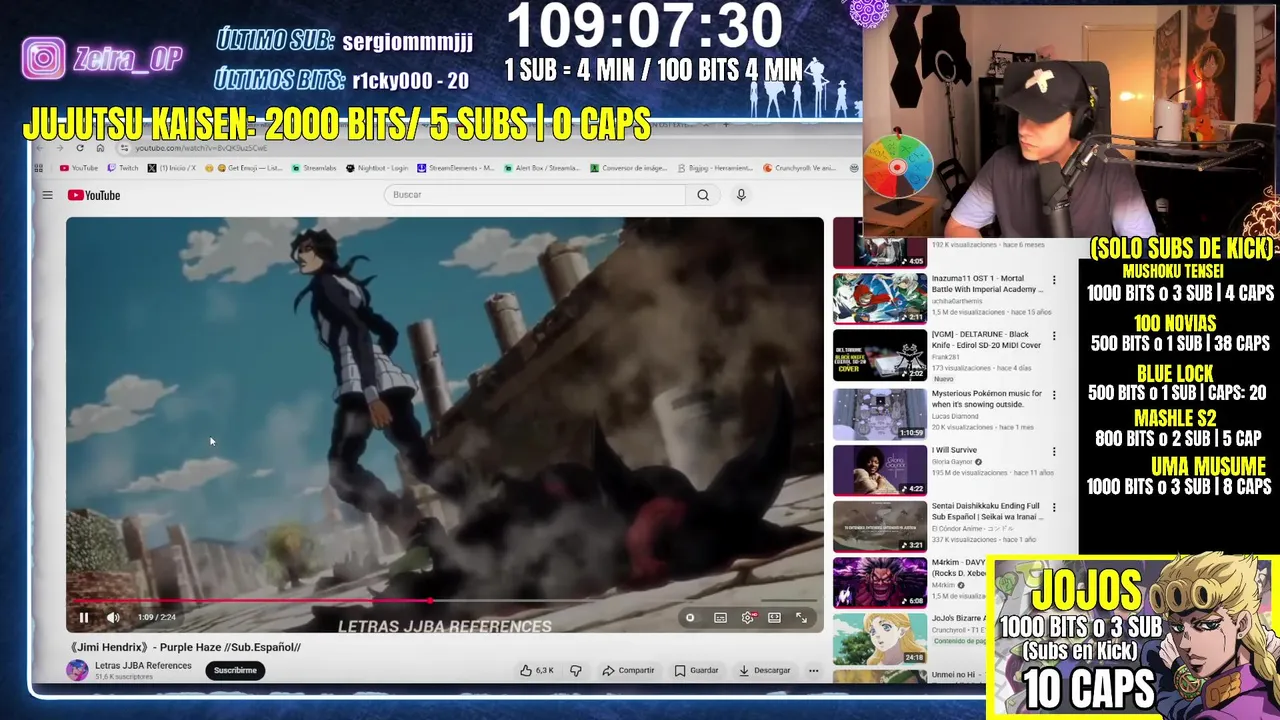The height and width of the screenshot is (720, 1280).
Task: Open the Crunchyroll bookmark
Action: click(x=800, y=168)
